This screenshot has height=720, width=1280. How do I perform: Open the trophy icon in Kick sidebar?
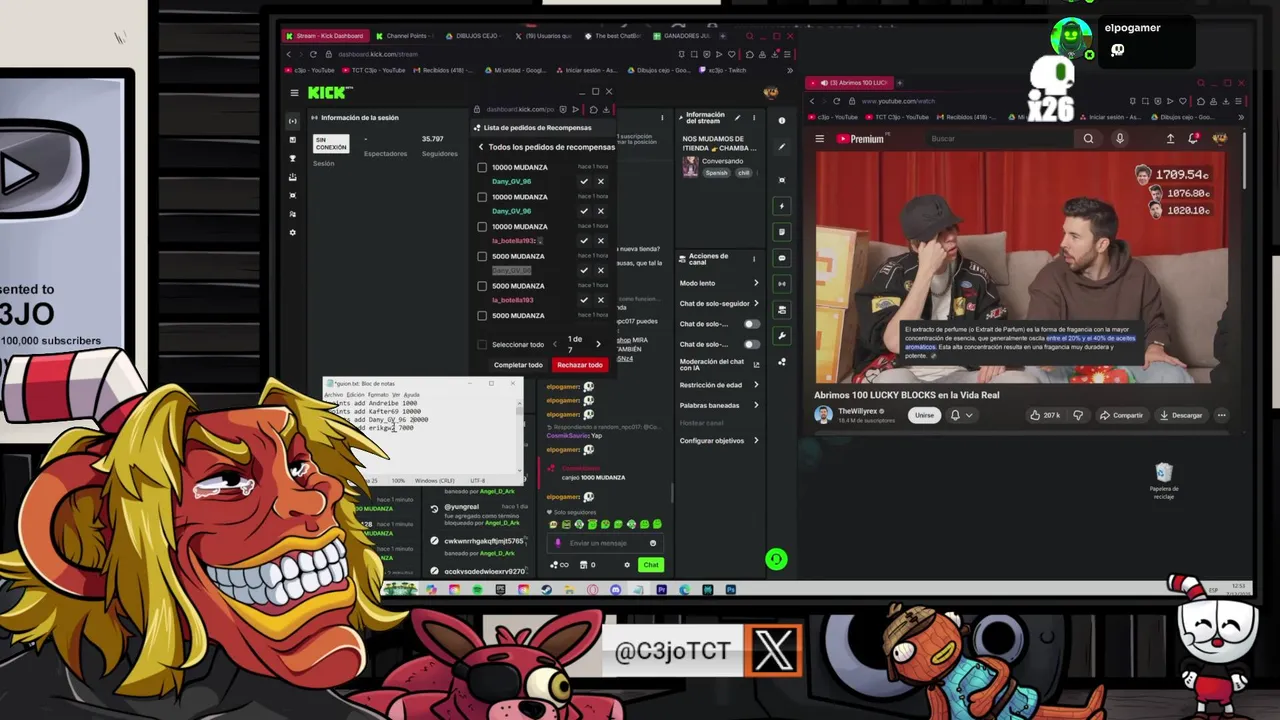click(x=292, y=159)
